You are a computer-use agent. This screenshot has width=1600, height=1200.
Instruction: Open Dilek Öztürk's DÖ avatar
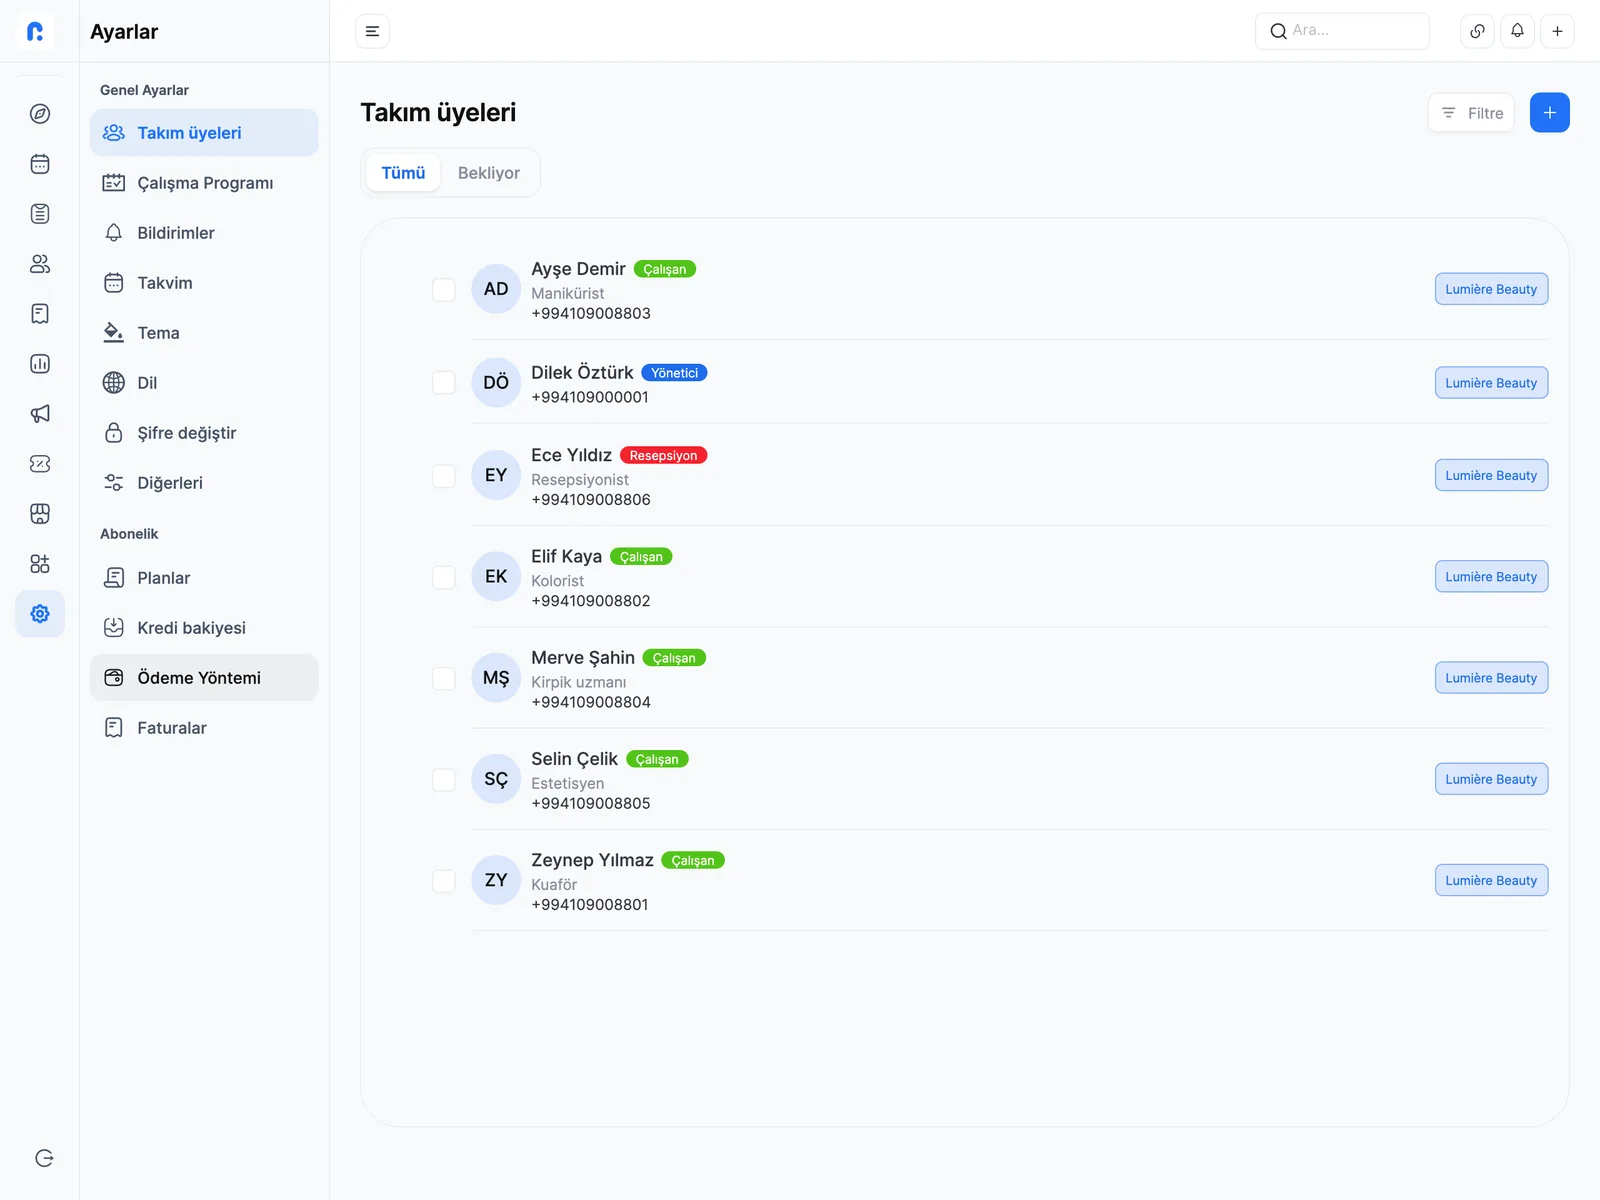click(496, 383)
